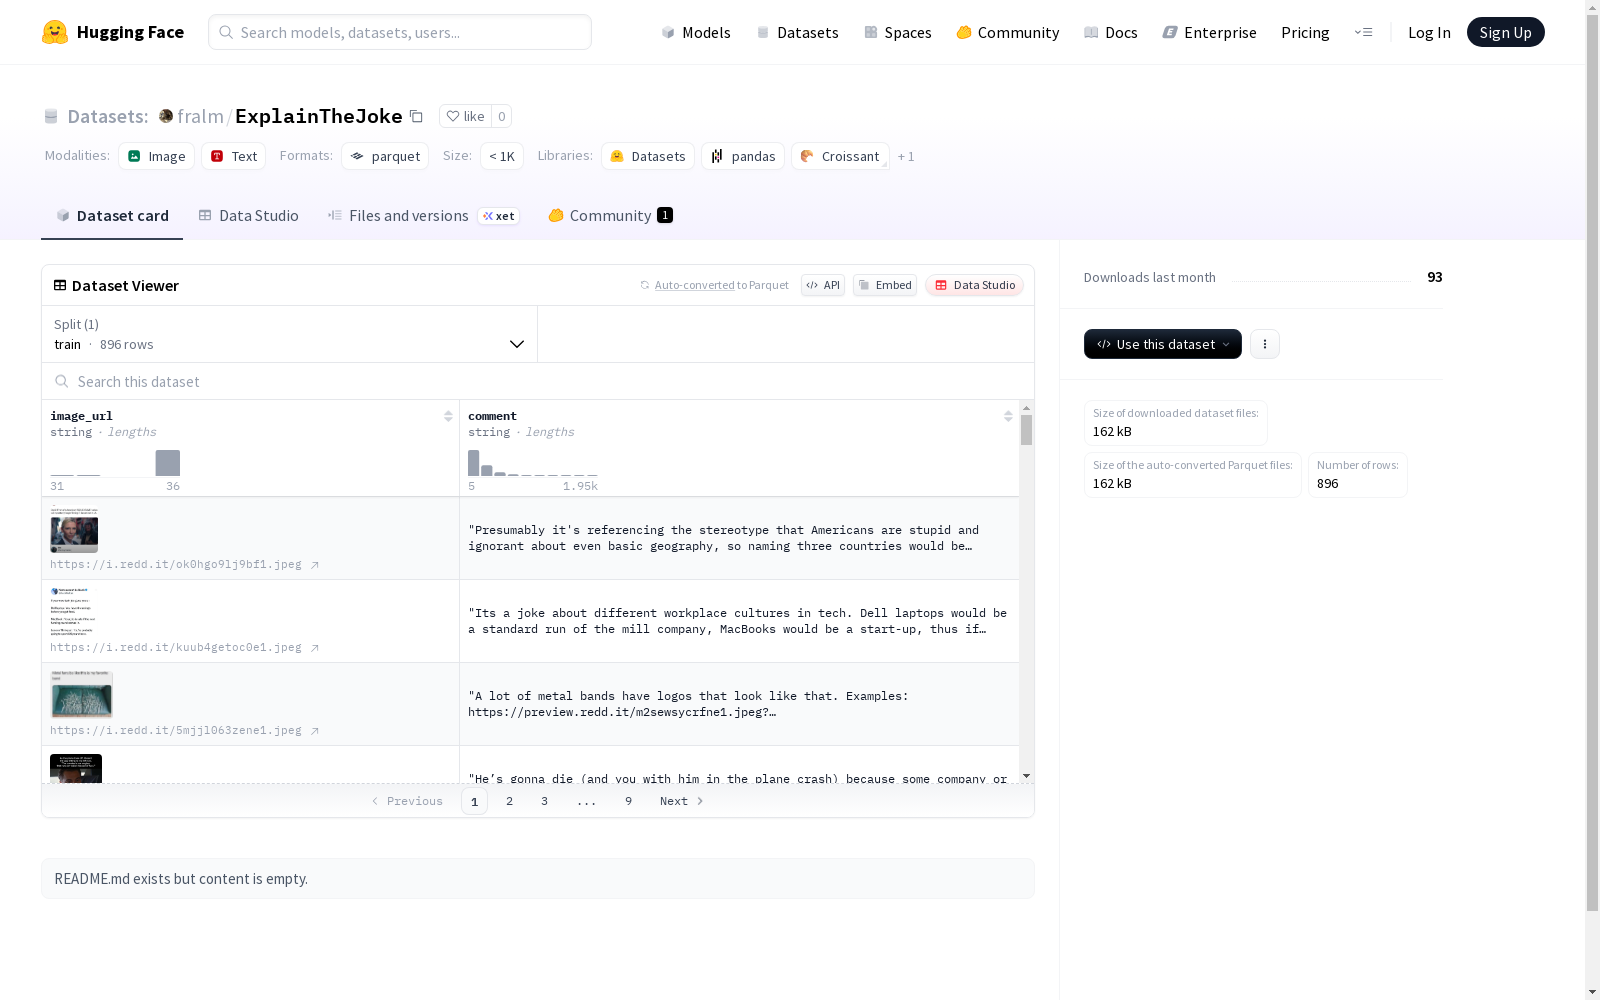The height and width of the screenshot is (1000, 1600).
Task: Click Log In
Action: point(1429,32)
